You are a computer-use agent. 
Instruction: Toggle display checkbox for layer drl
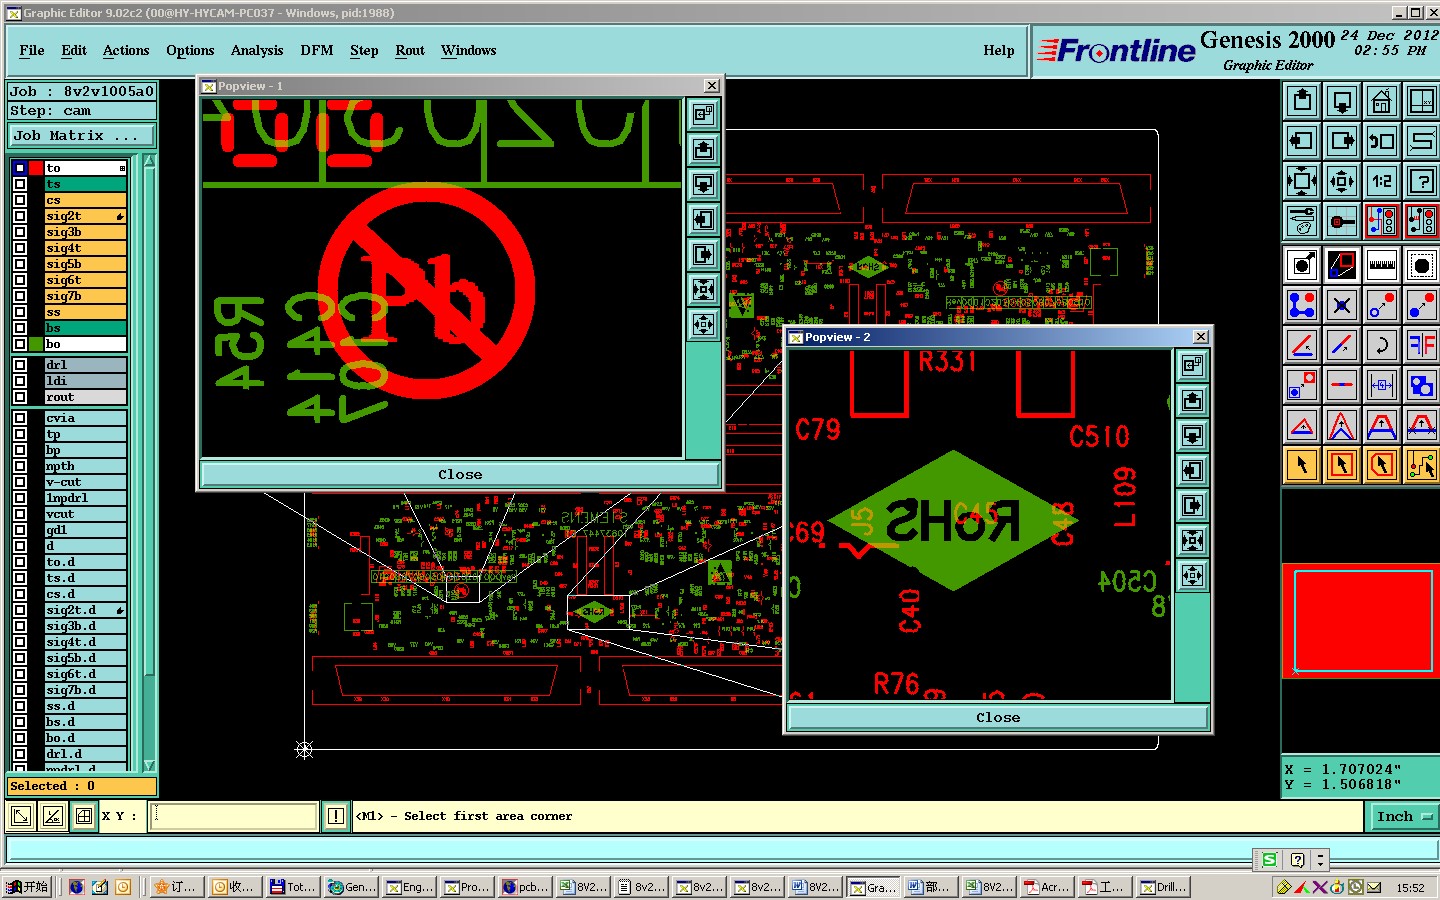tap(20, 365)
